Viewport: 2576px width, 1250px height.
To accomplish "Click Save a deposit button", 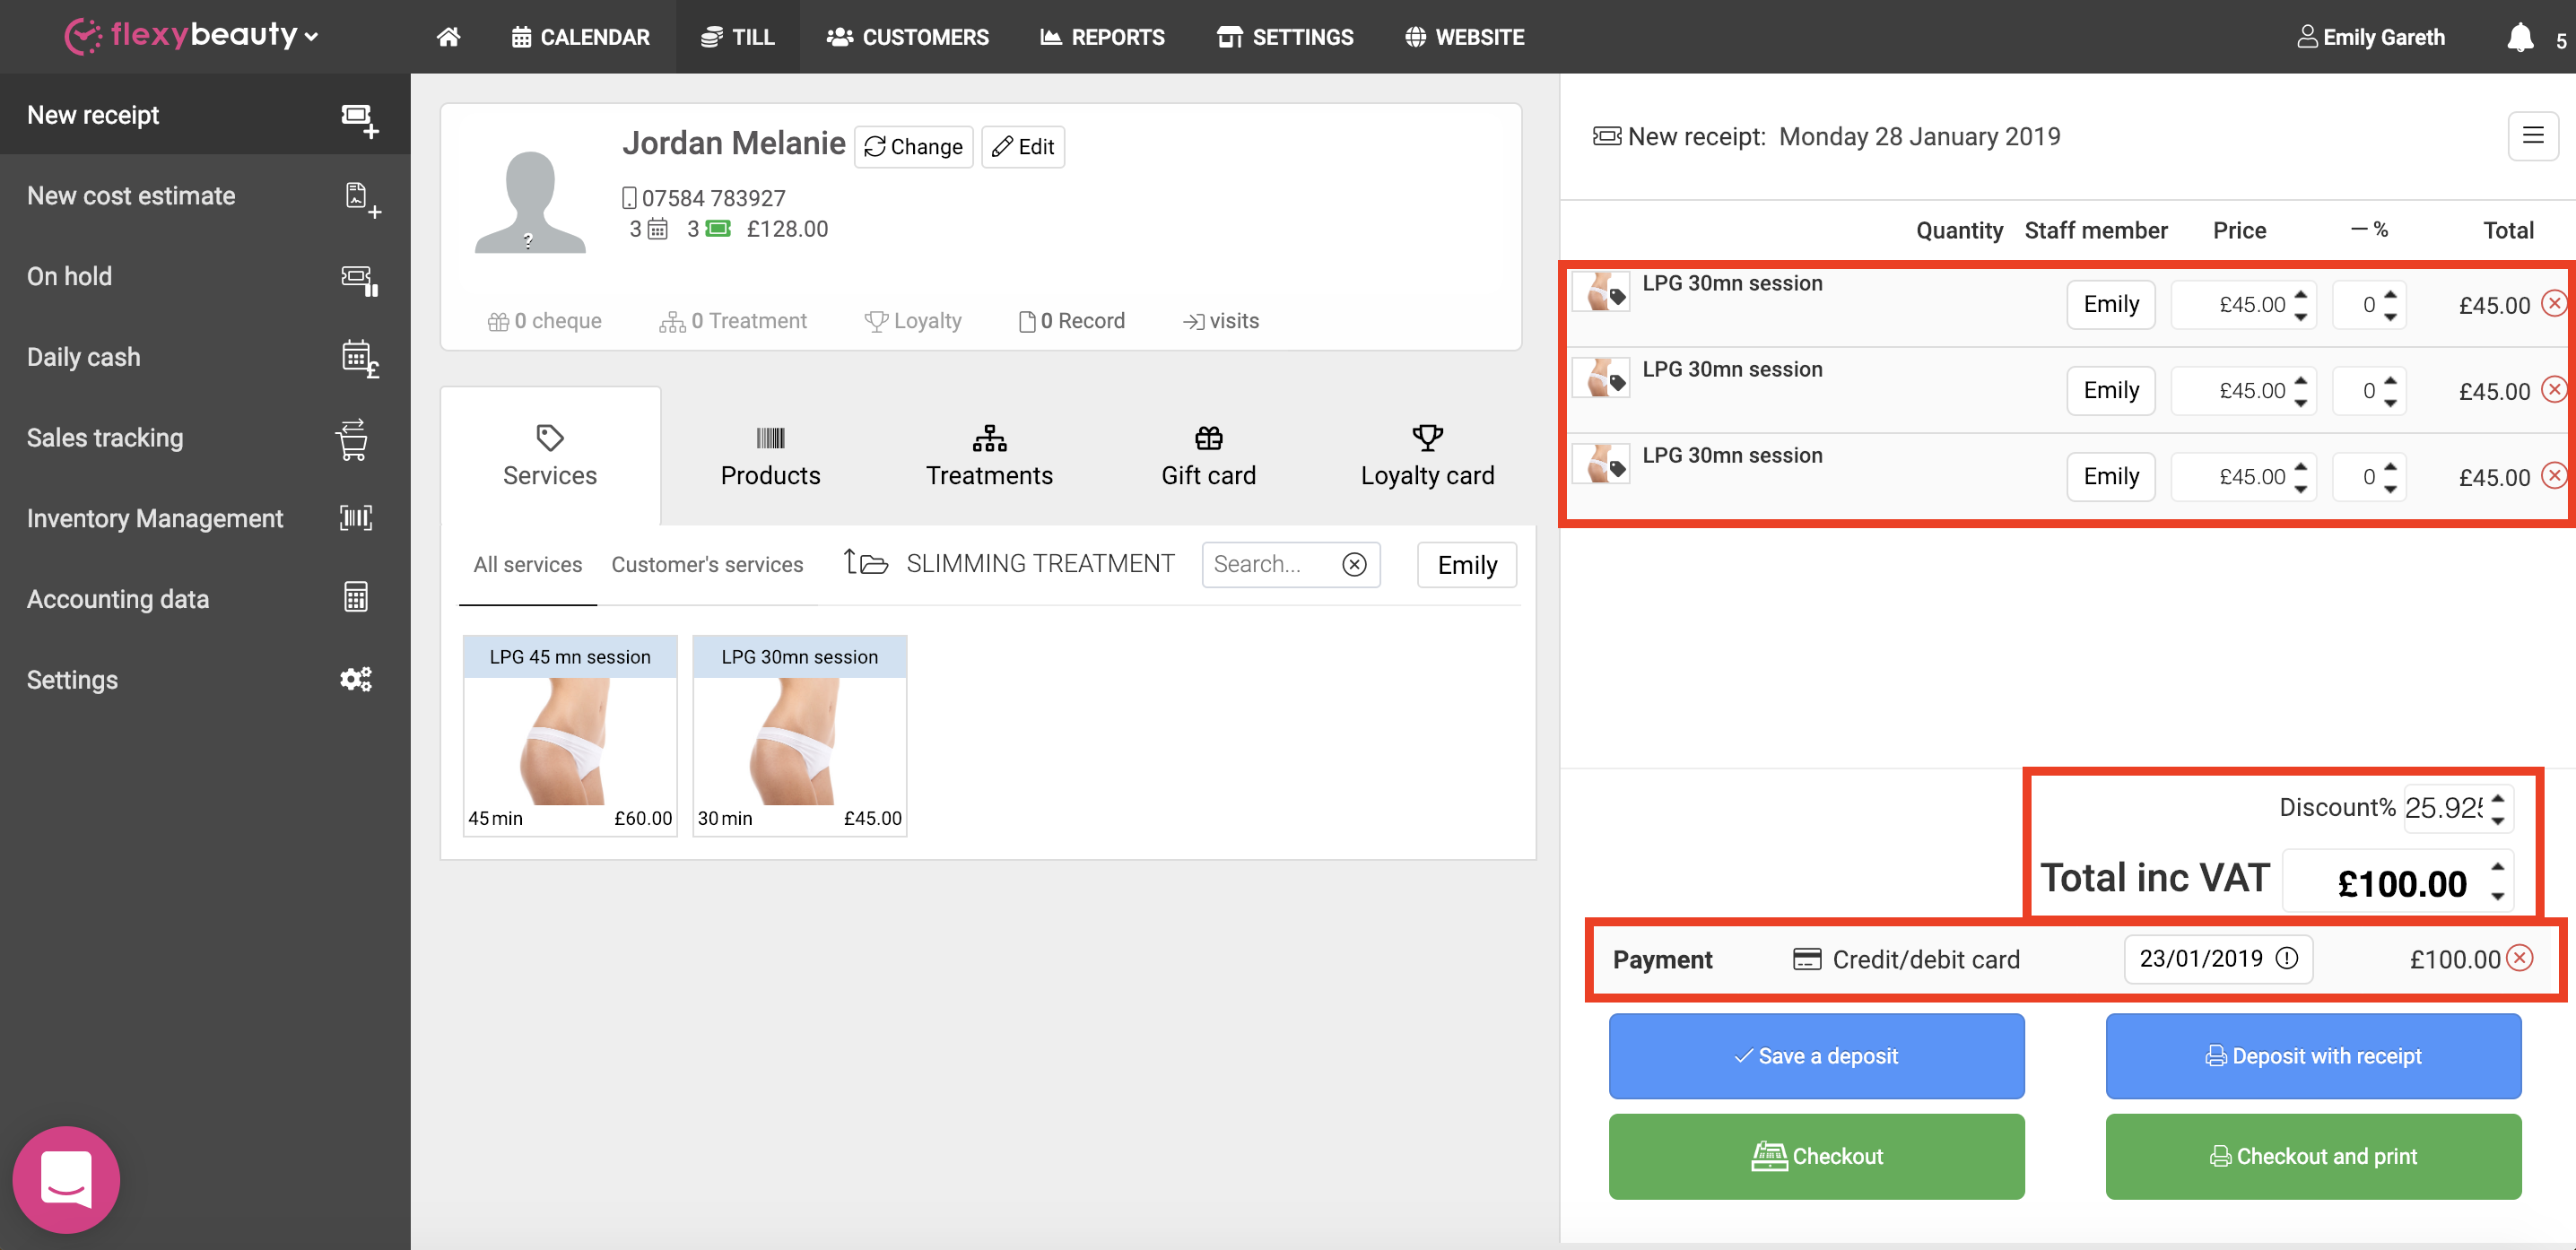I will tap(1816, 1055).
